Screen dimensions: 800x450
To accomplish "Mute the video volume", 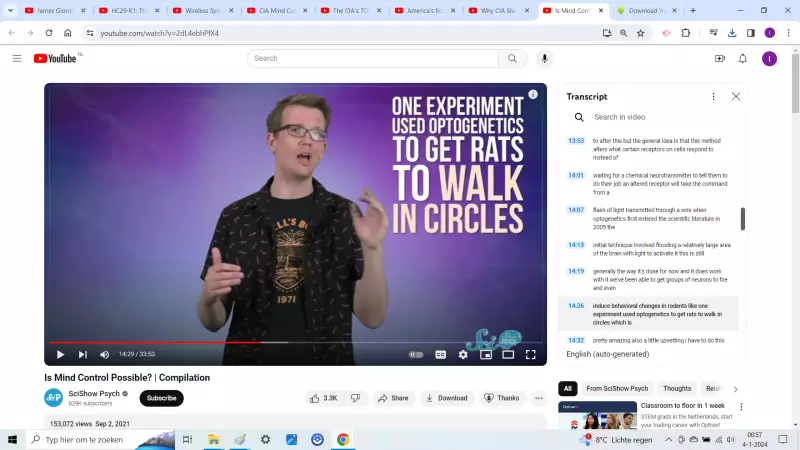I will coord(105,355).
